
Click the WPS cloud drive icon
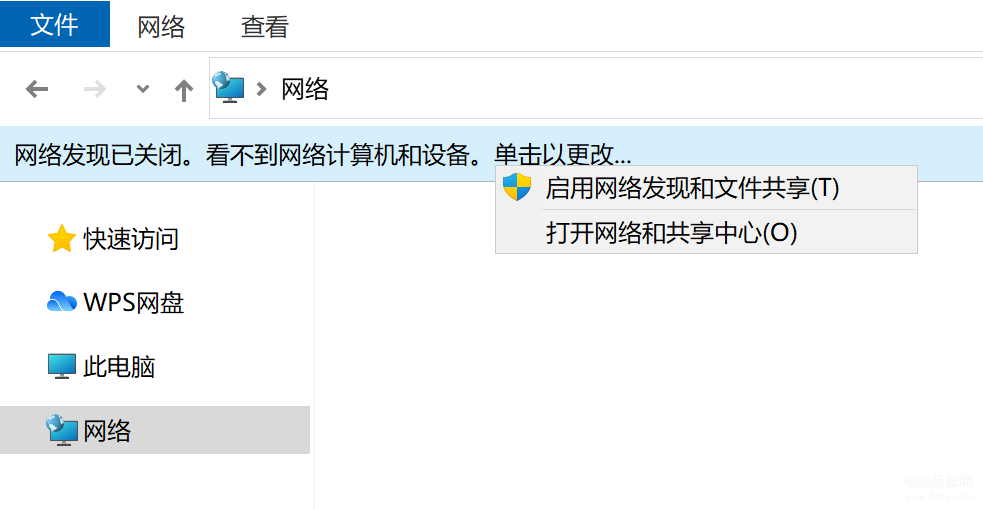[61, 302]
